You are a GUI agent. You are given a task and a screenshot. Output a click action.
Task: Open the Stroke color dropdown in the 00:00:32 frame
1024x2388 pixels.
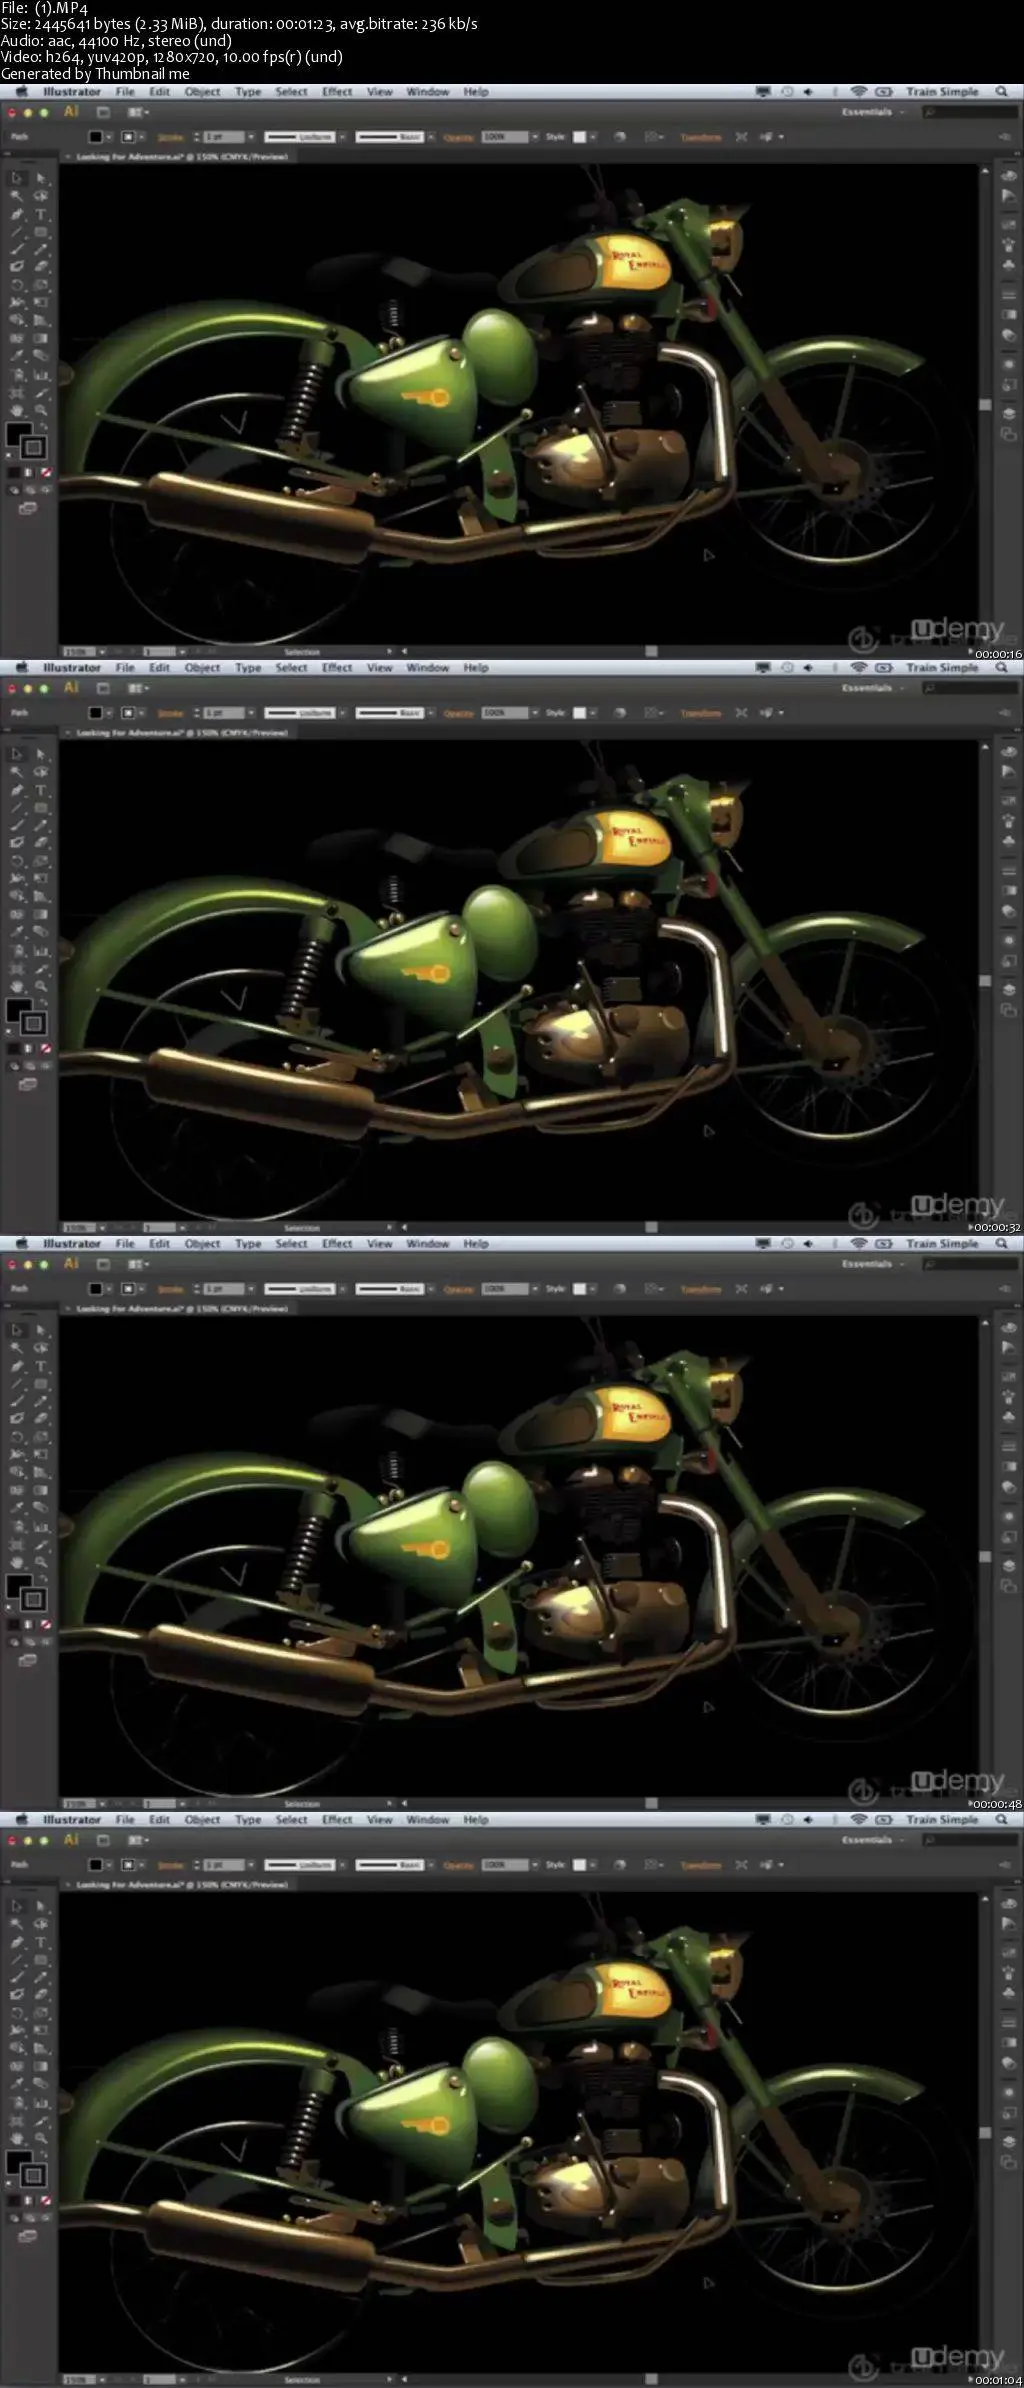pyautogui.click(x=142, y=713)
